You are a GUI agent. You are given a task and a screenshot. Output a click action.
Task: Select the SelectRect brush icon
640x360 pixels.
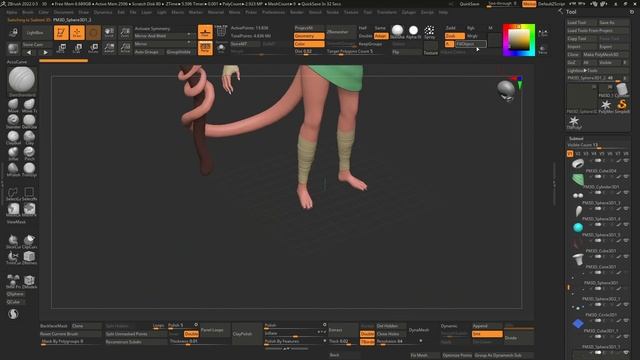(29, 194)
